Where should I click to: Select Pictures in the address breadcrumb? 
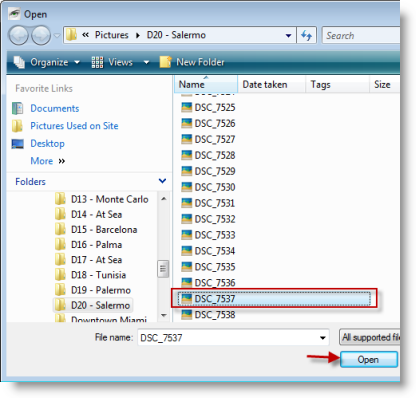pyautogui.click(x=111, y=35)
